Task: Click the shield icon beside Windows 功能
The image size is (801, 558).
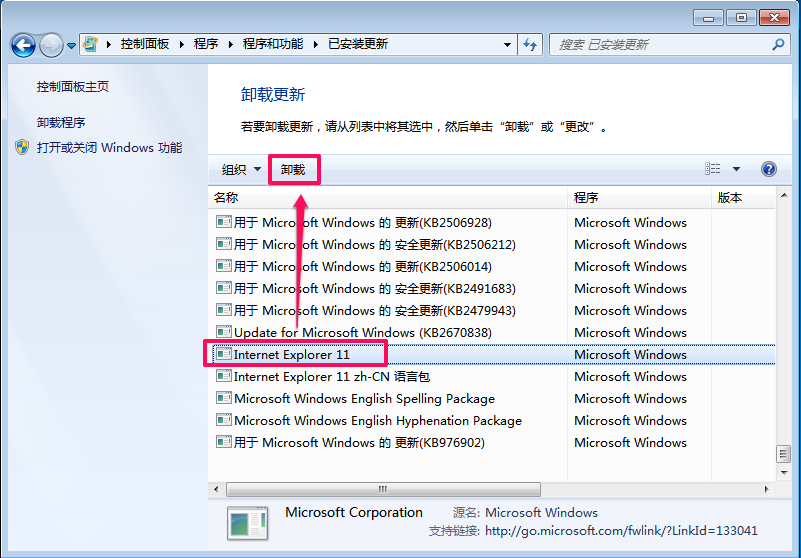Action: (x=22, y=148)
